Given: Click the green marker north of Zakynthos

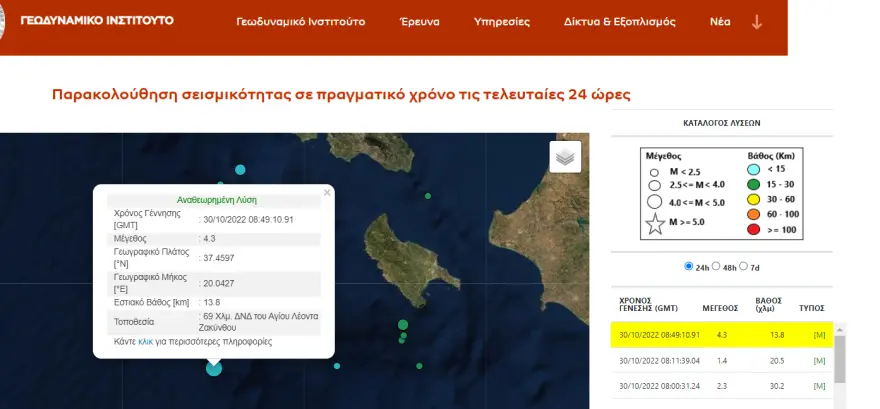Looking at the screenshot, I should pos(428,196).
